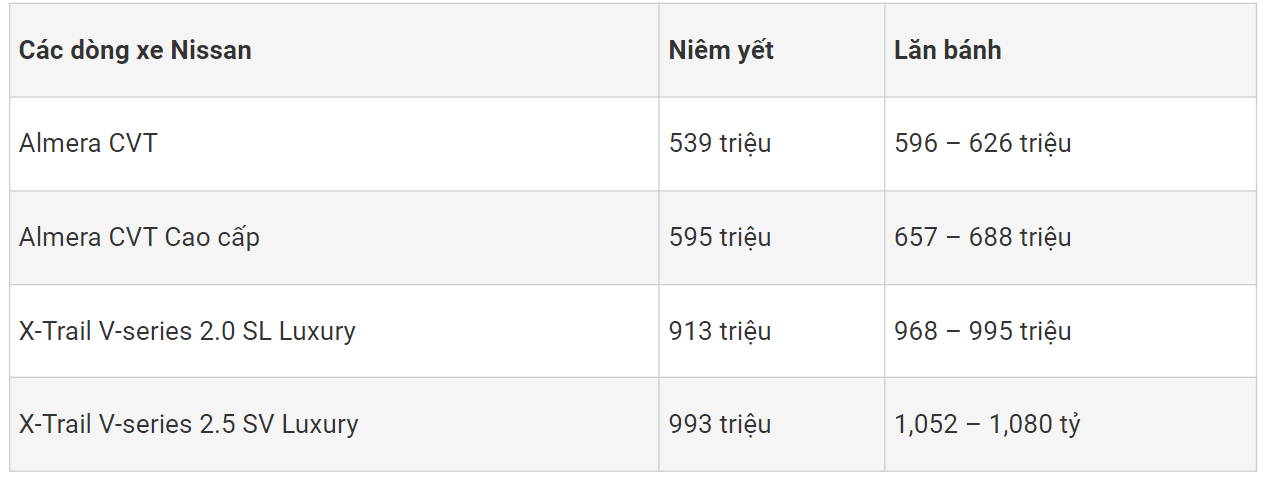Click 'Luxury' in the 2.0 SL row

317,331
